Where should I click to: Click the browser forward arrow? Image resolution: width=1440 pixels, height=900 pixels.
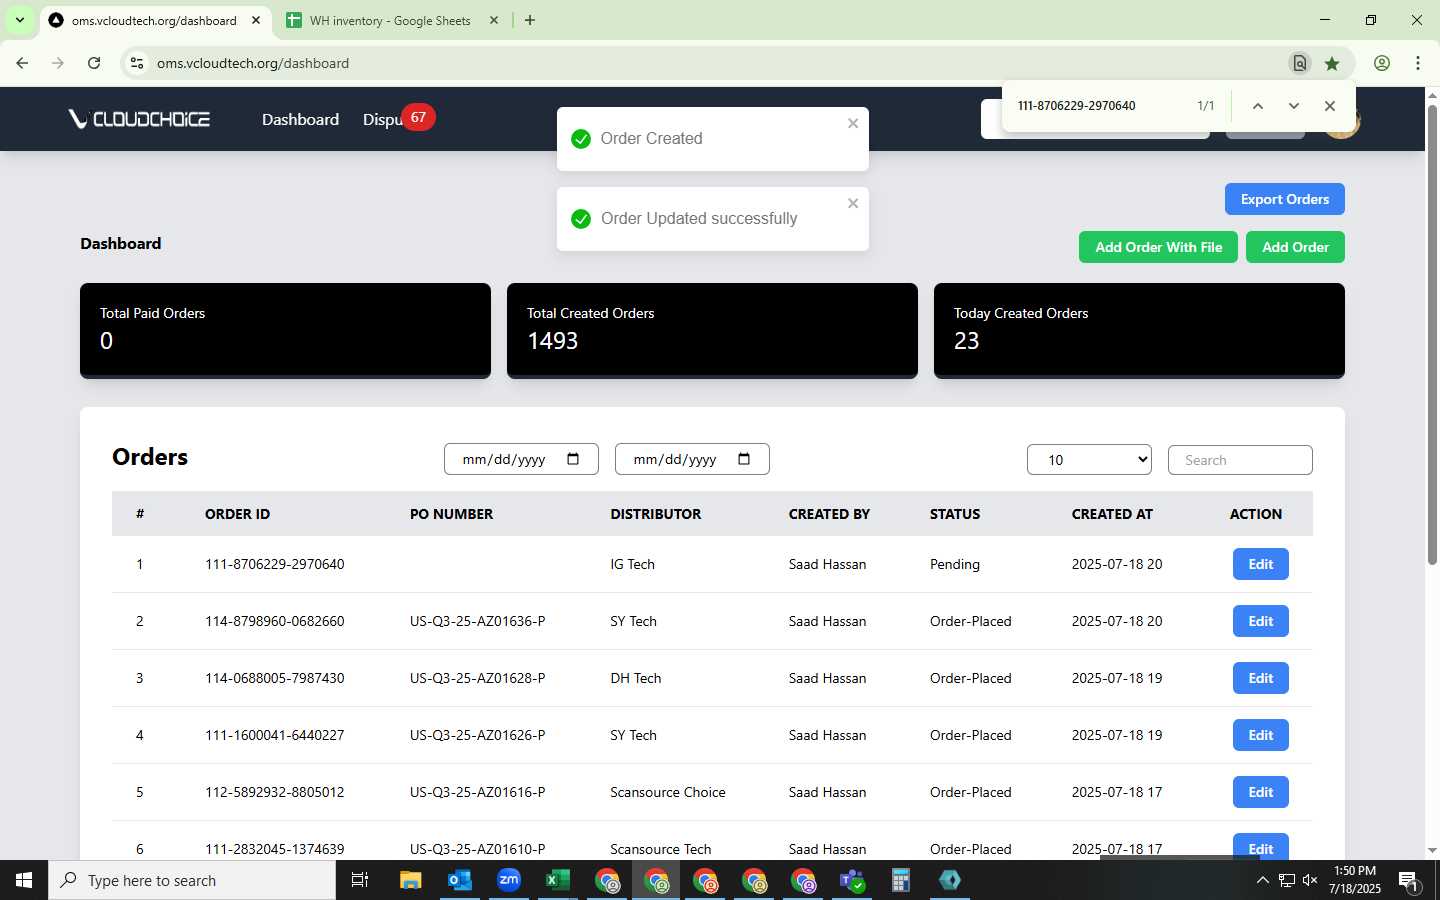(58, 63)
